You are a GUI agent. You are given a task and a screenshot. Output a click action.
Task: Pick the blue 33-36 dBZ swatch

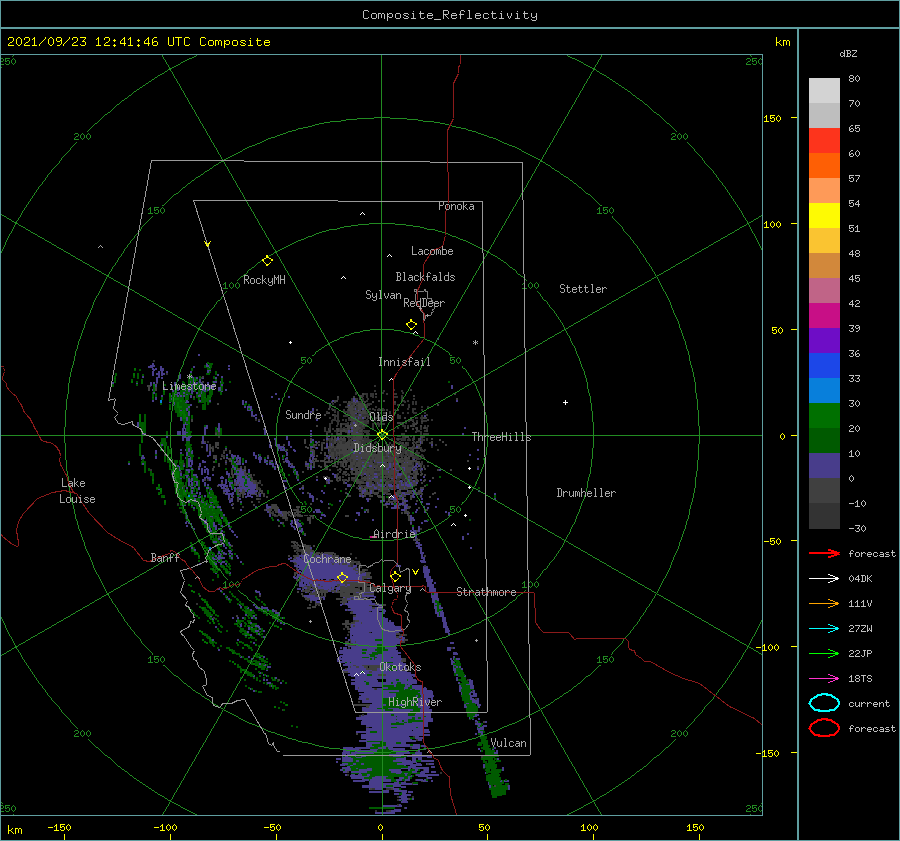824,366
